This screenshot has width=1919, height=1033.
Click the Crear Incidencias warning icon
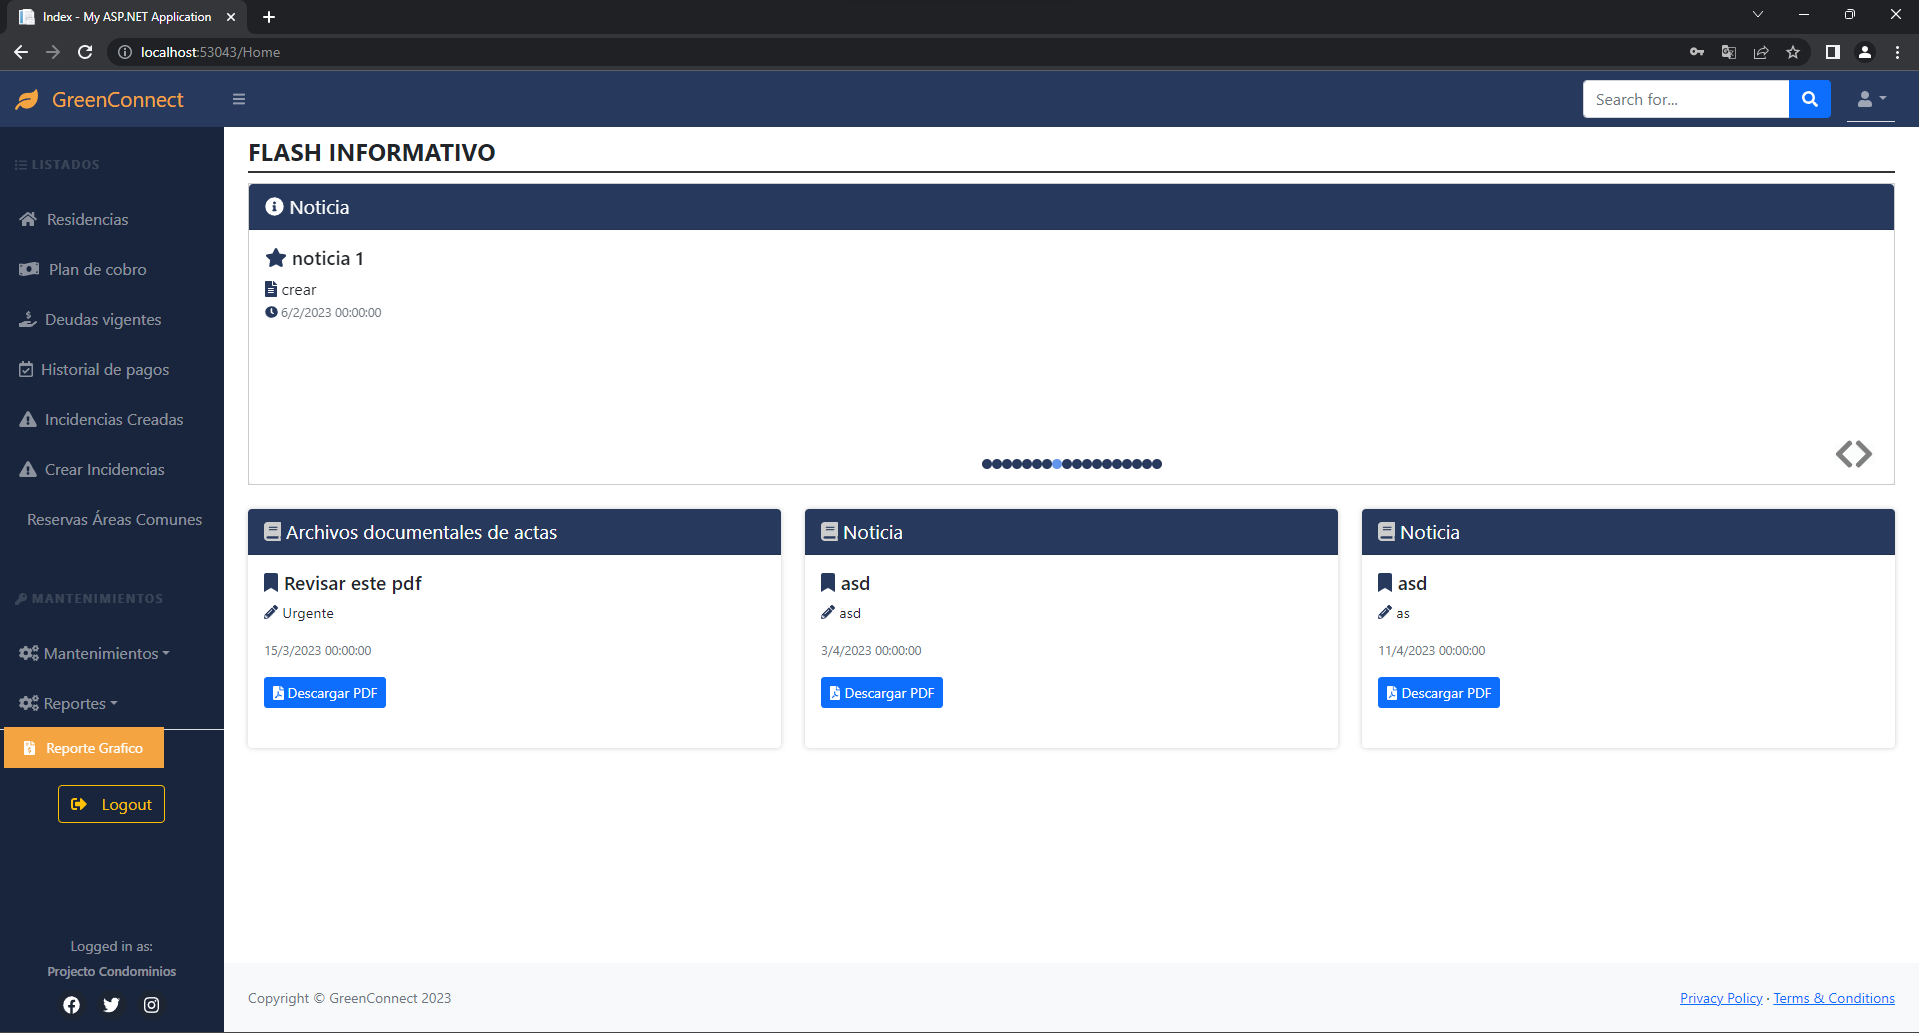pyautogui.click(x=28, y=469)
